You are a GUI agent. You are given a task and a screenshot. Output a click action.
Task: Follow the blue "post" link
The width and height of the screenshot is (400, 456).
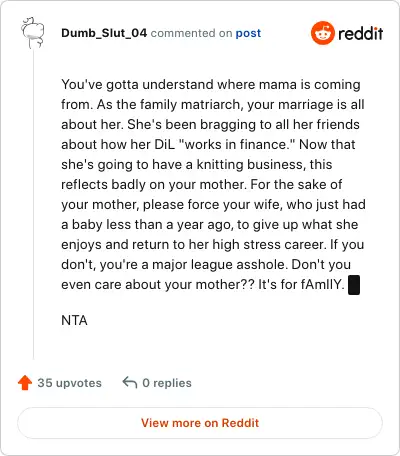tap(248, 33)
